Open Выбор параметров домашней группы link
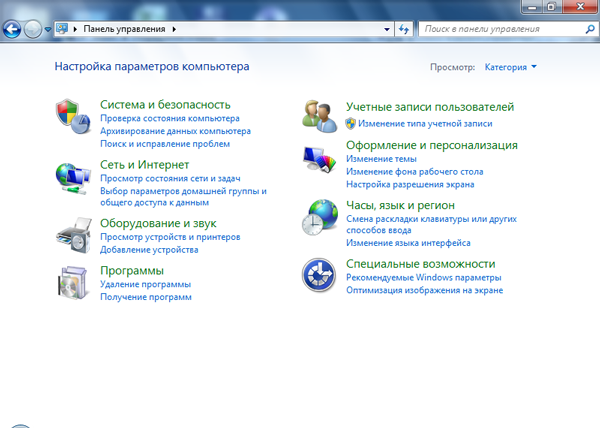The image size is (600, 428). pos(183,197)
